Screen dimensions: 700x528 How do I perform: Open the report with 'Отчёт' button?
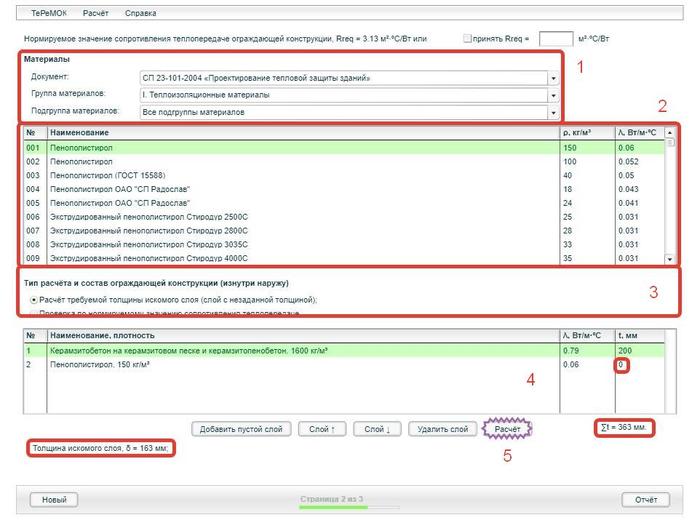(x=646, y=499)
